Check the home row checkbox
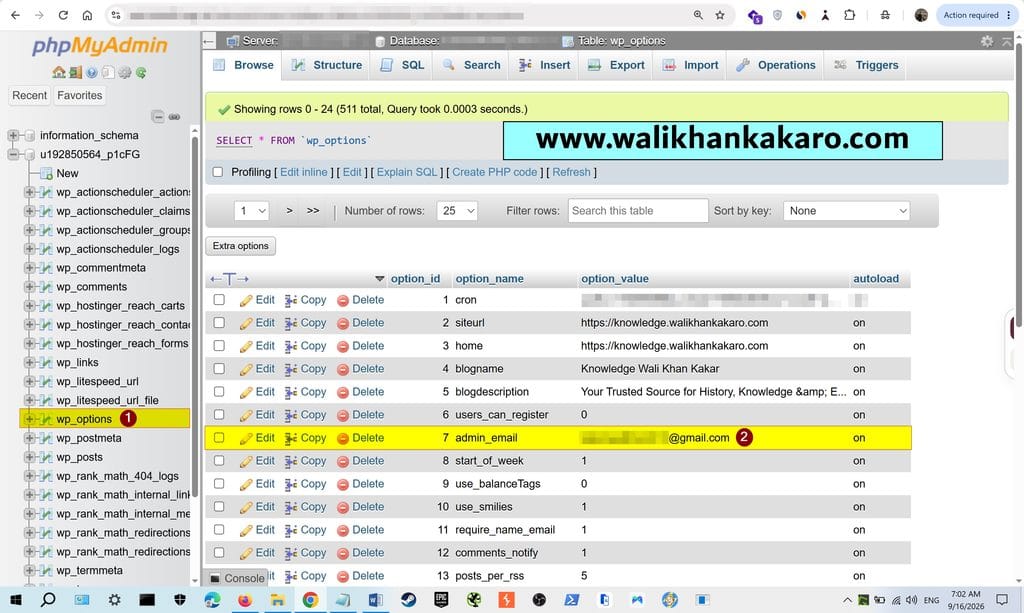The width and height of the screenshot is (1024, 613). tap(219, 345)
